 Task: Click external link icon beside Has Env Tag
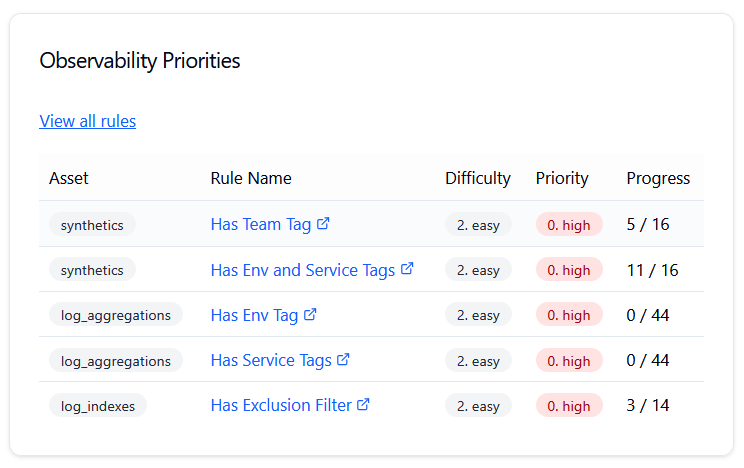310,314
